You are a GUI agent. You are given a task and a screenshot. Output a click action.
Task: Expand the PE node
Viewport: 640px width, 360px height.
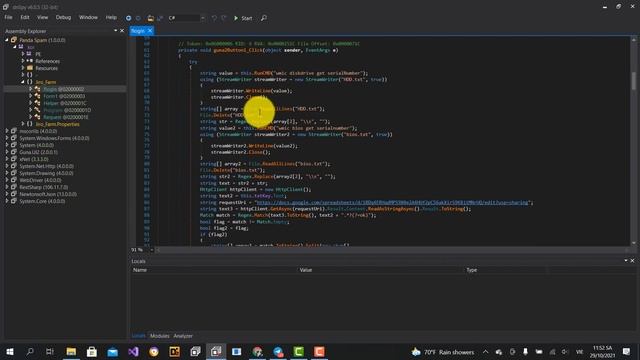[x=23, y=54]
